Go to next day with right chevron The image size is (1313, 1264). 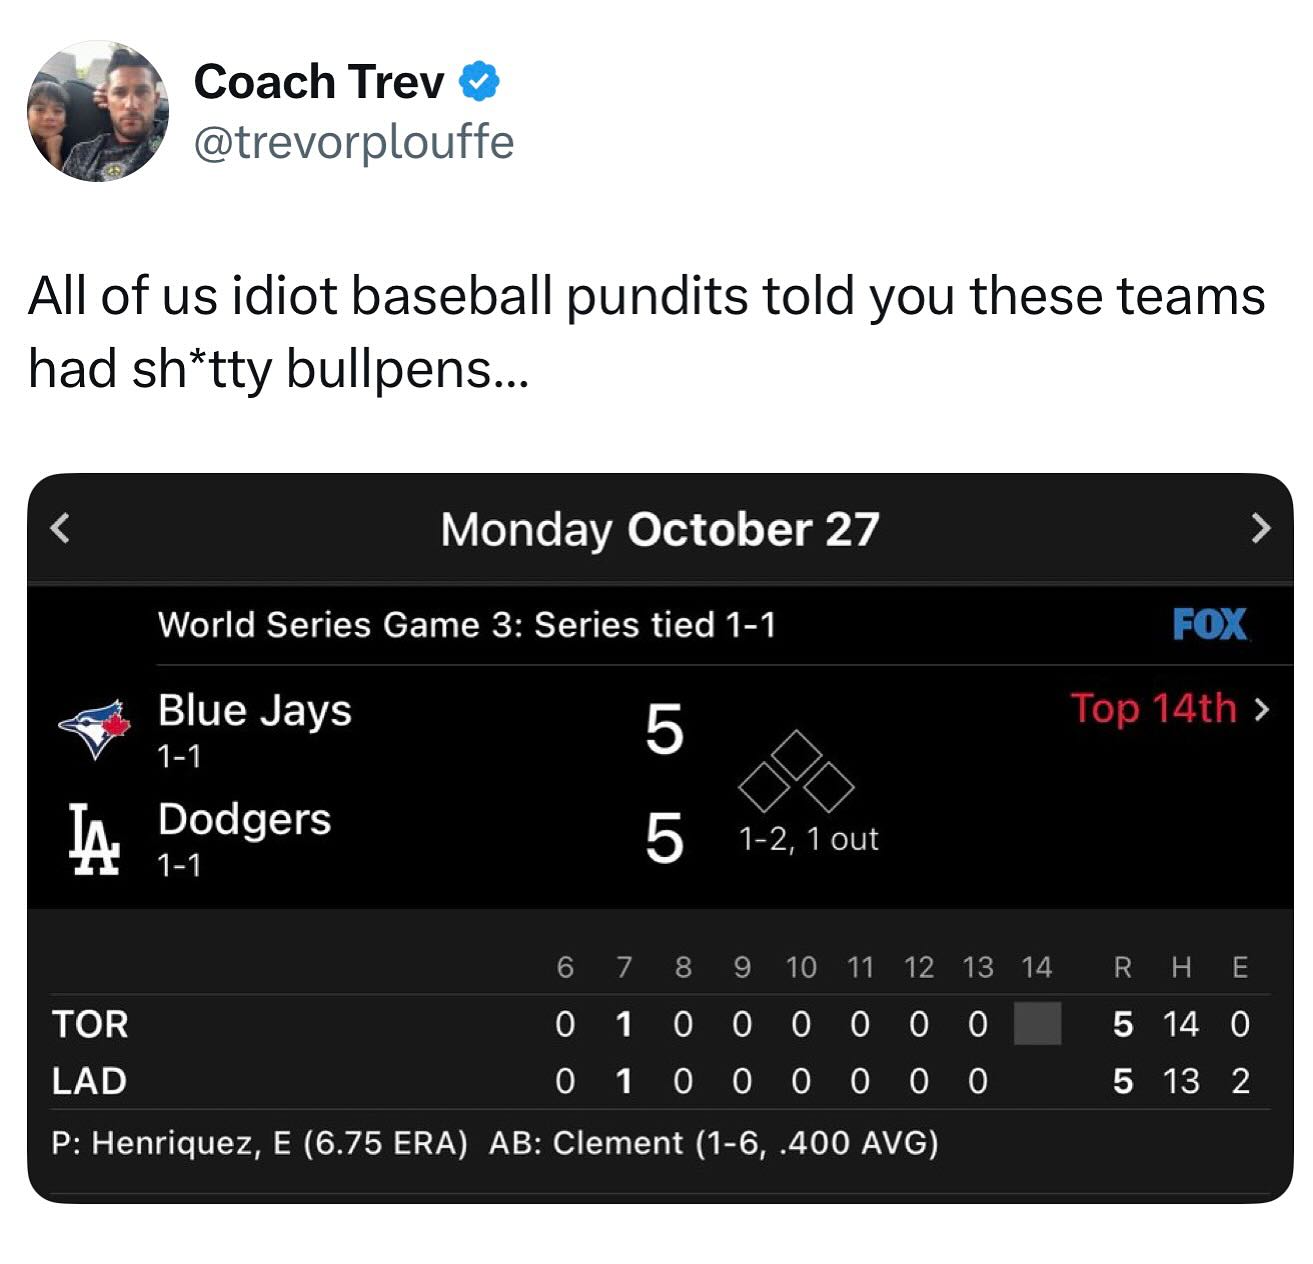click(1261, 527)
